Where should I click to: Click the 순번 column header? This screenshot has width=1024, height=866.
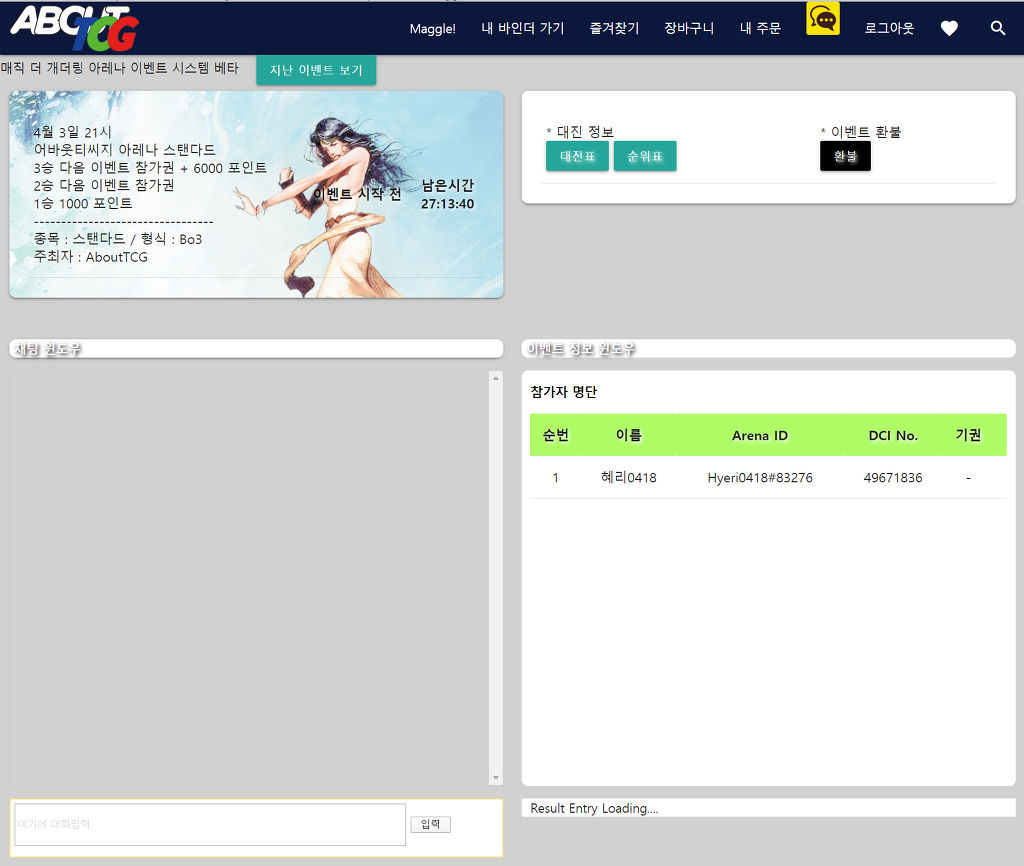(556, 435)
